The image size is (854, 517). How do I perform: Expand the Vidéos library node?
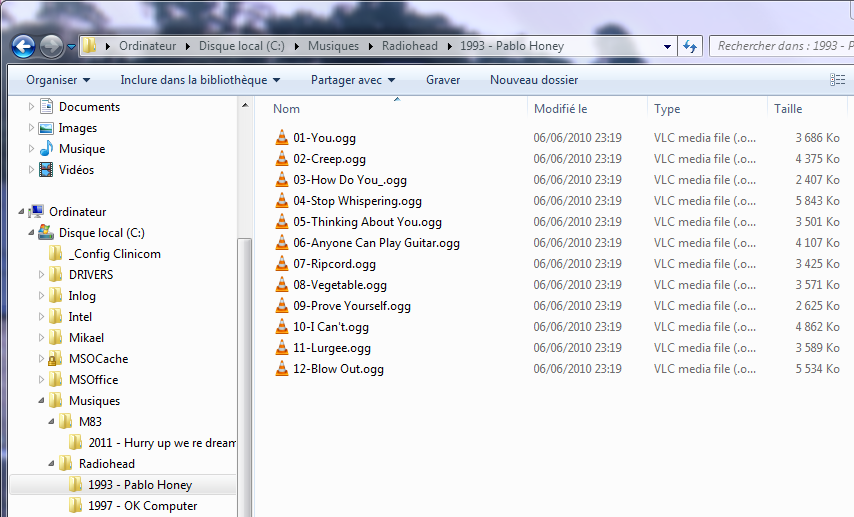click(31, 170)
